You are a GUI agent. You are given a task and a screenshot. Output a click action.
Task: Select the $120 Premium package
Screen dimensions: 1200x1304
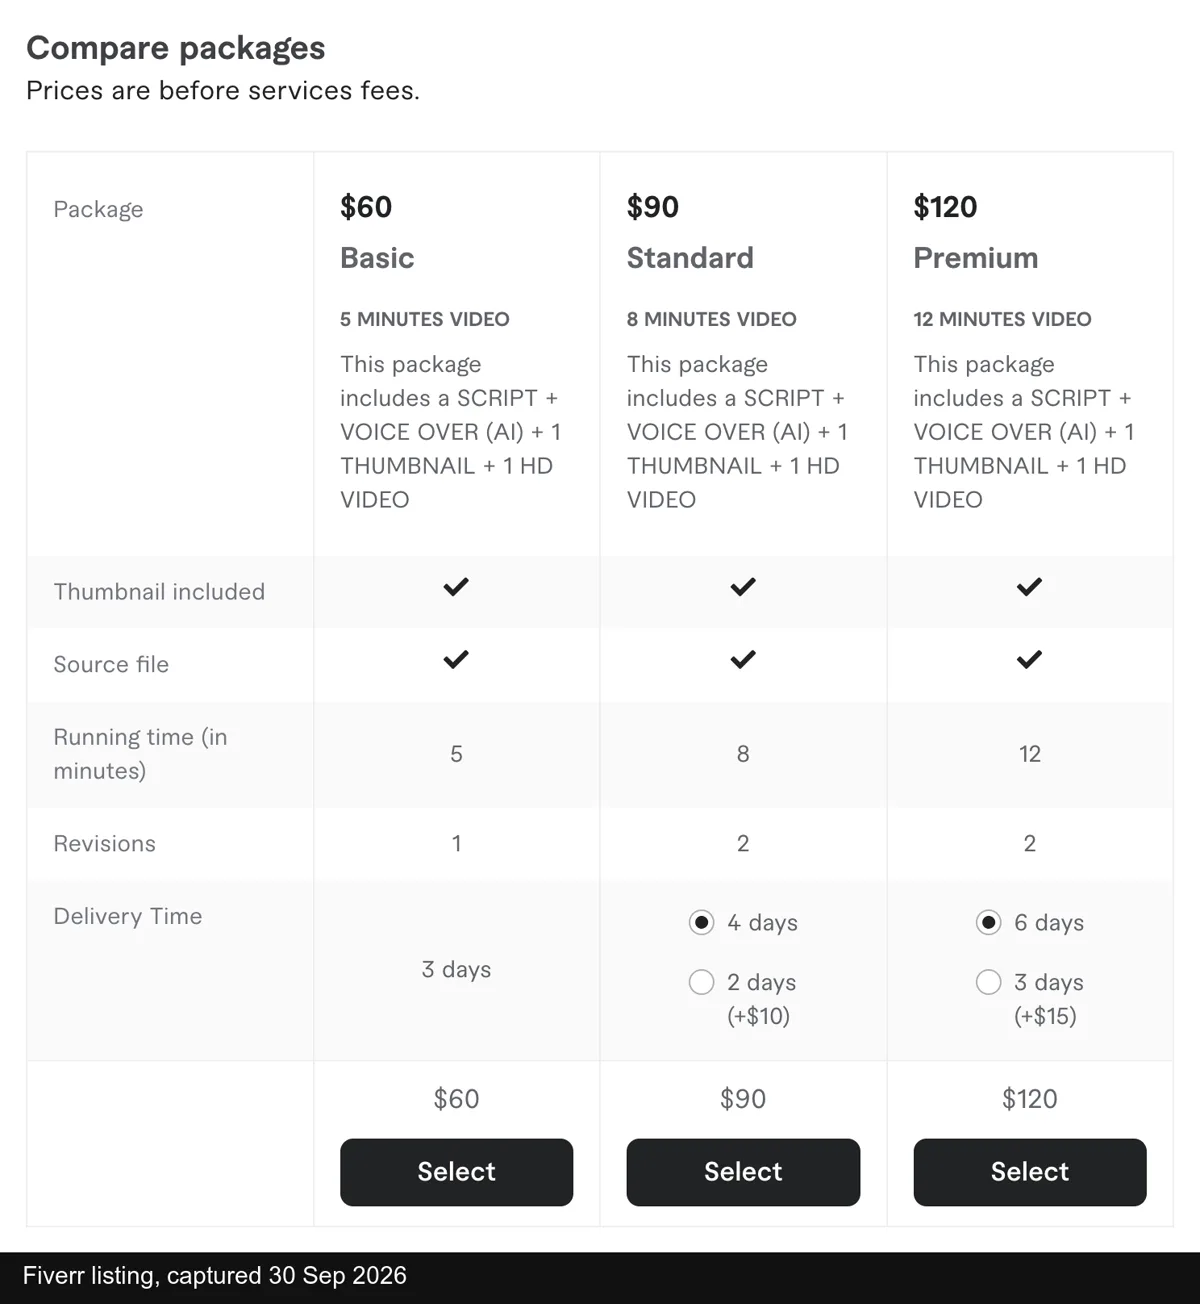coord(1030,1172)
